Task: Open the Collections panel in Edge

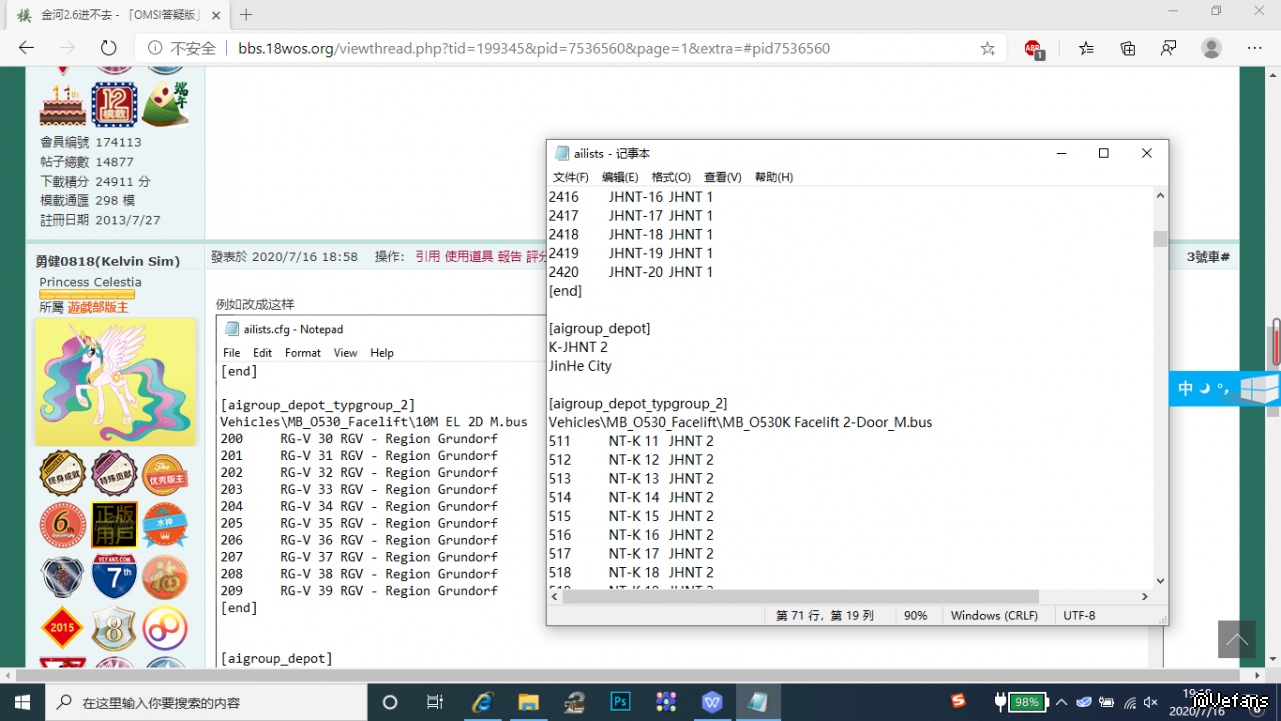Action: coord(1128,48)
